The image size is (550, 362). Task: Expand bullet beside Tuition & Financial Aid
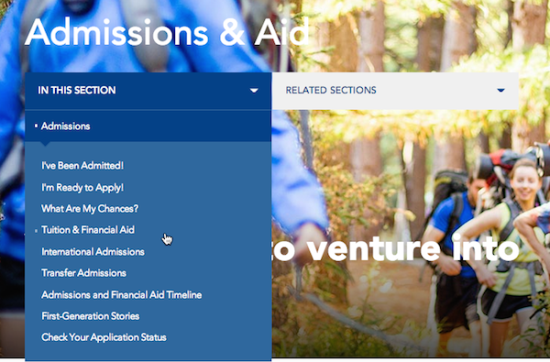point(36,230)
